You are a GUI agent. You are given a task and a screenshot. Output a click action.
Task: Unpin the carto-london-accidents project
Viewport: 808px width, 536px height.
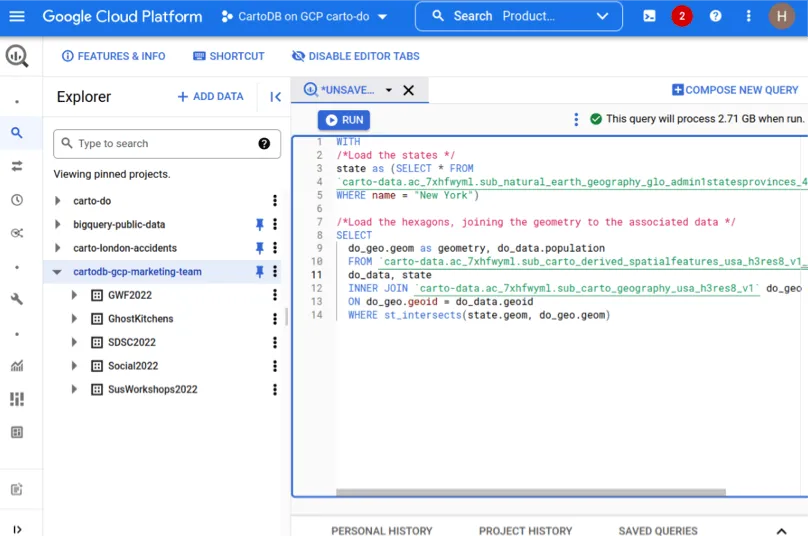[260, 248]
